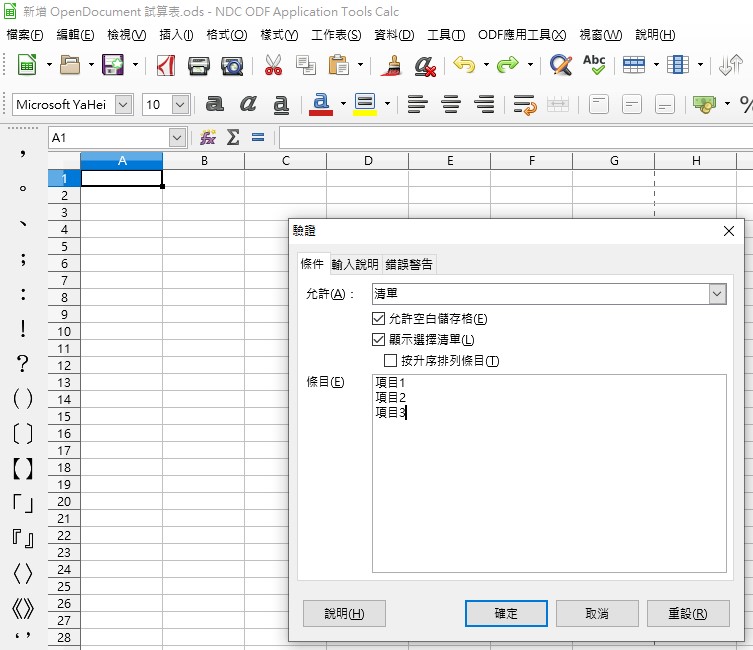The image size is (753, 650).
Task: Insert Sum with the sigma icon
Action: tap(233, 138)
